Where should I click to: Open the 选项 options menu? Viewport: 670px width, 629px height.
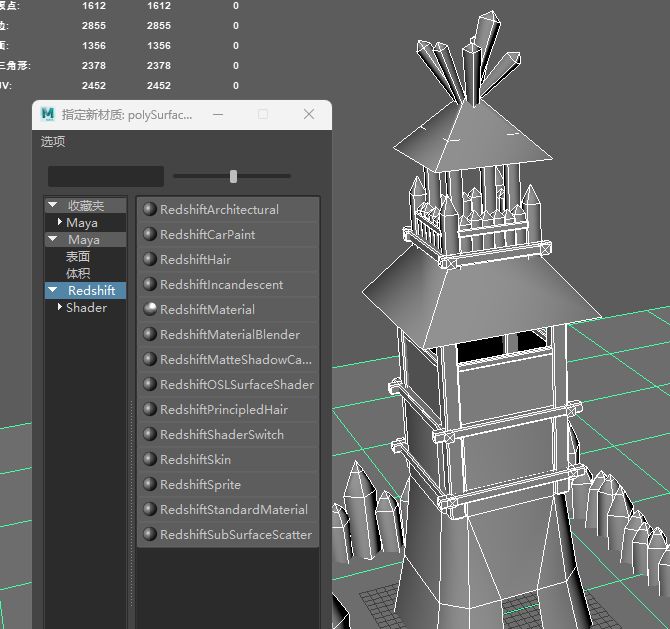click(x=53, y=141)
